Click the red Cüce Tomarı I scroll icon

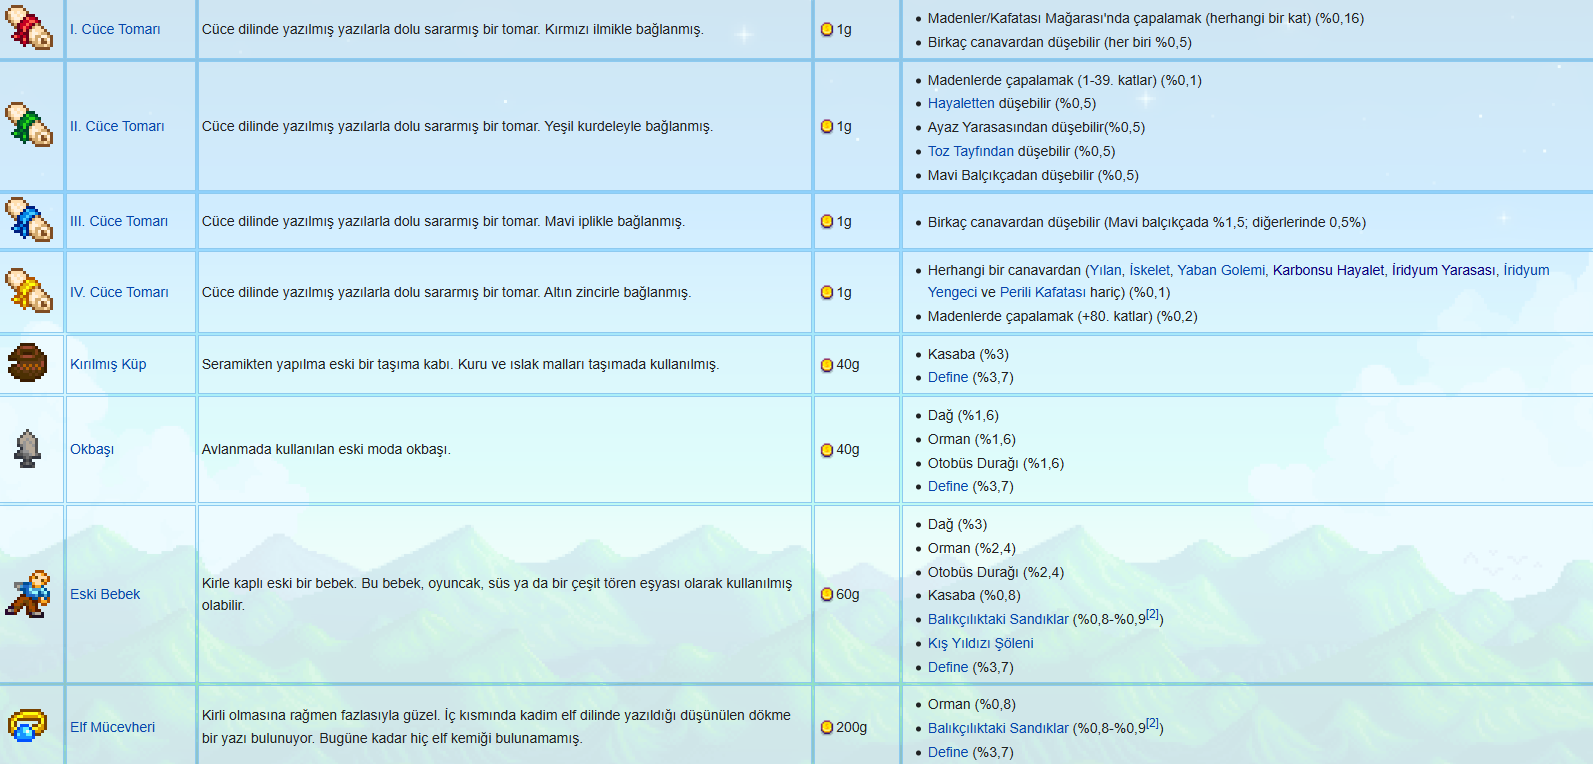tap(29, 27)
